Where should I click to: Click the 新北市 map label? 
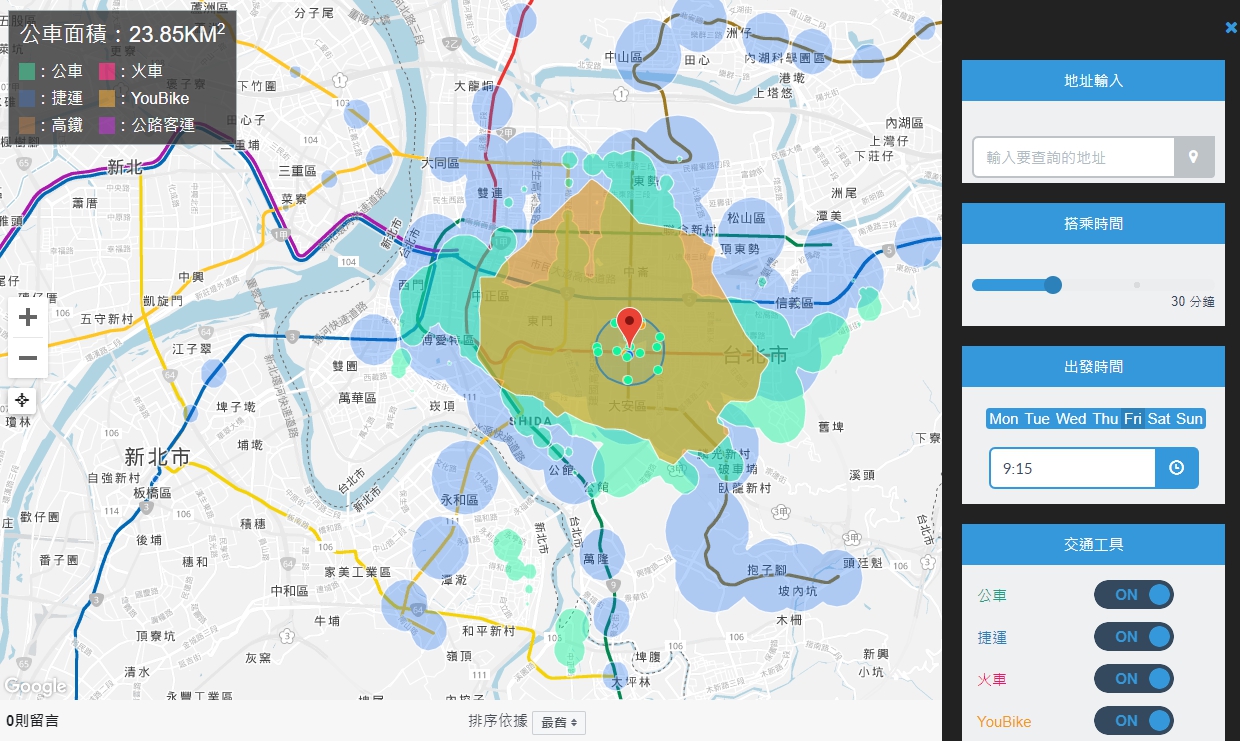click(157, 457)
